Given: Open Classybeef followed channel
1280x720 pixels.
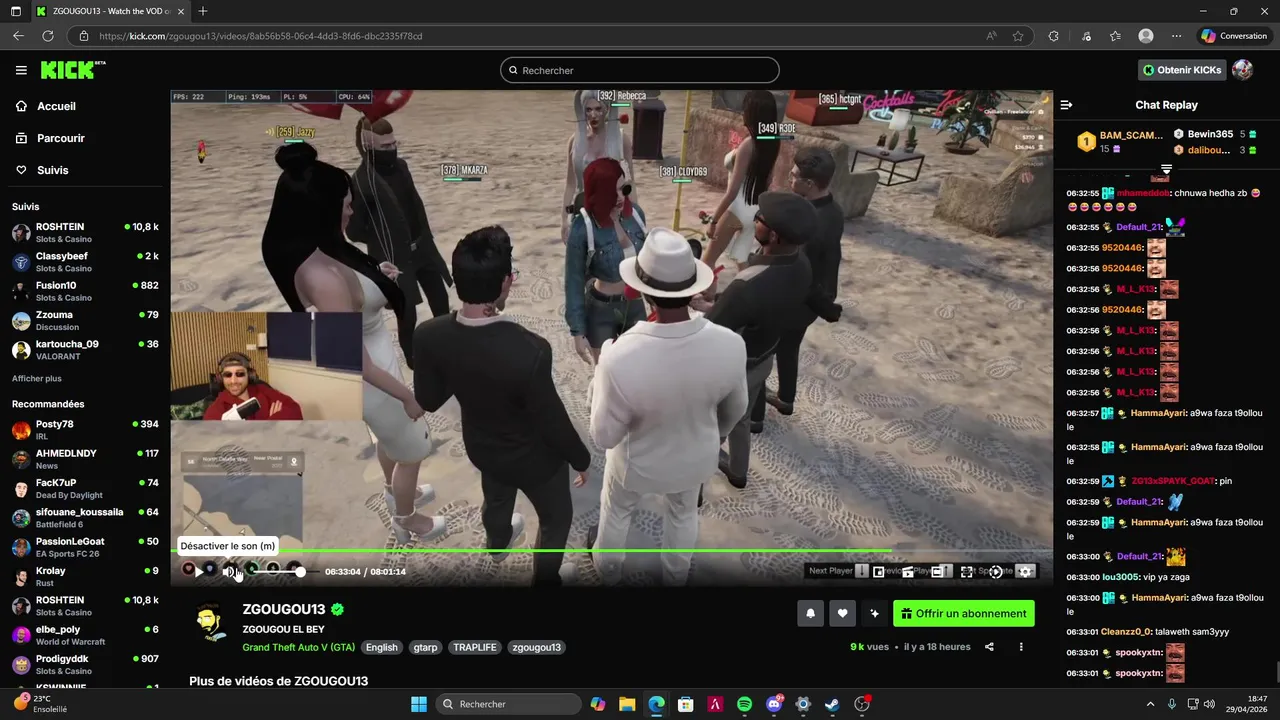Looking at the screenshot, I should pos(85,262).
